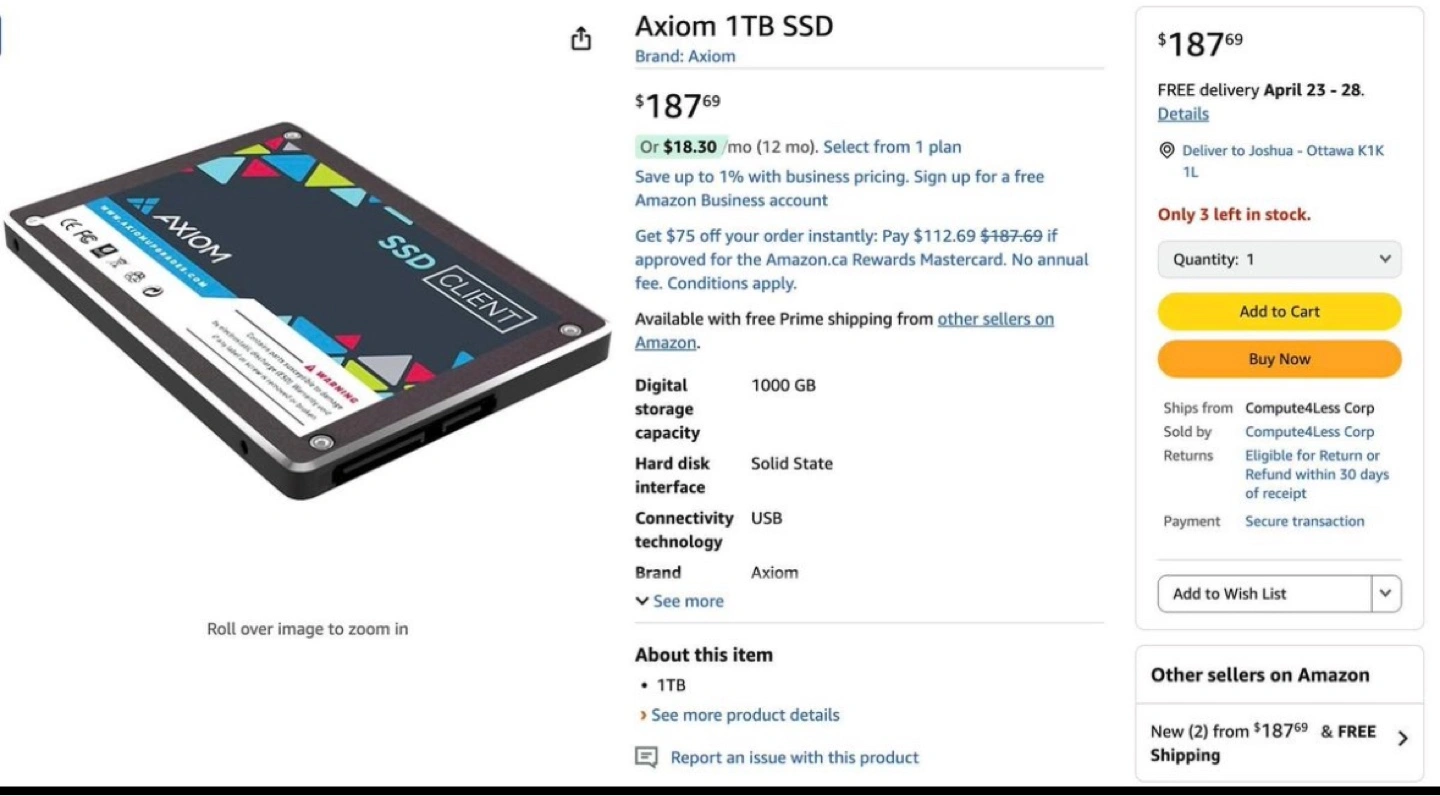The height and width of the screenshot is (796, 1440).
Task: Click Add to Wish List button
Action: [1264, 593]
